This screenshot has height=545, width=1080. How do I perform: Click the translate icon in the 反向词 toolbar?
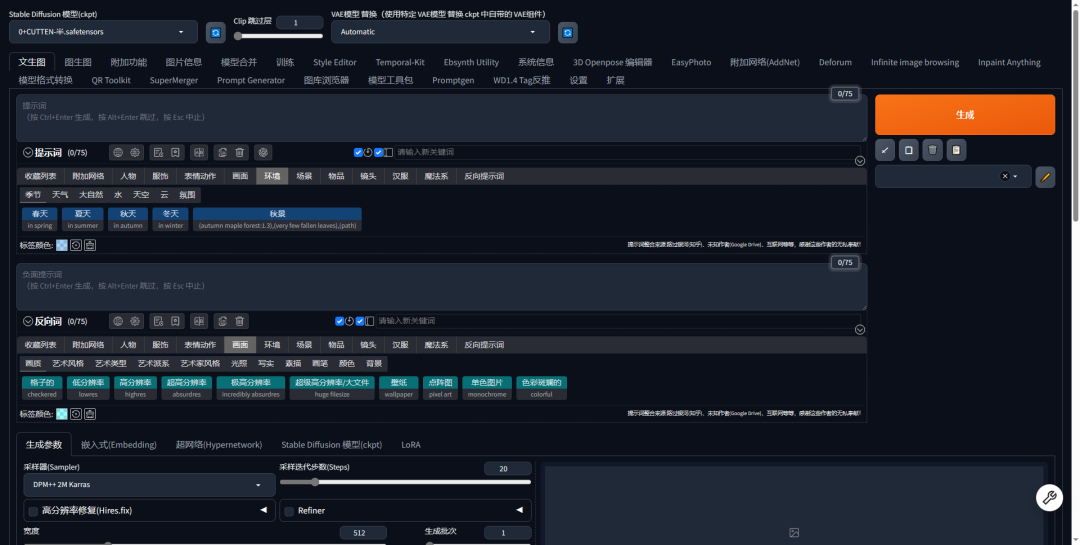(199, 321)
